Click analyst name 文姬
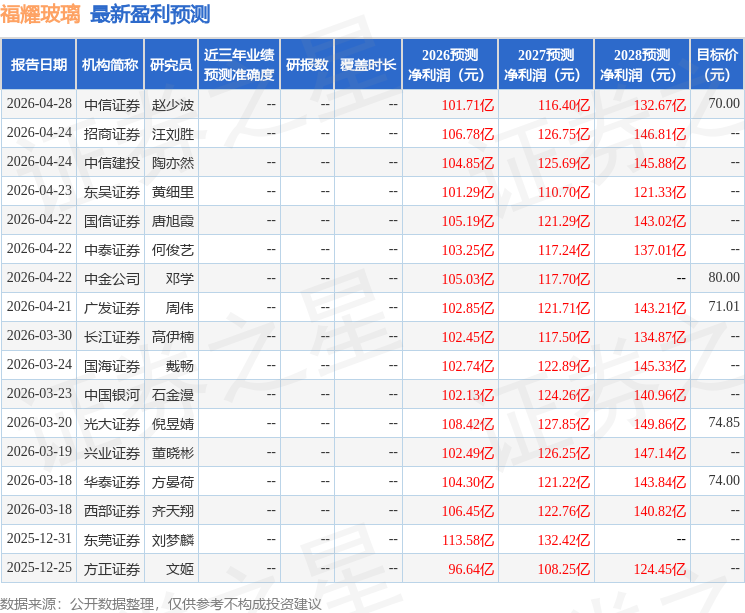The height and width of the screenshot is (613, 745). [x=180, y=568]
